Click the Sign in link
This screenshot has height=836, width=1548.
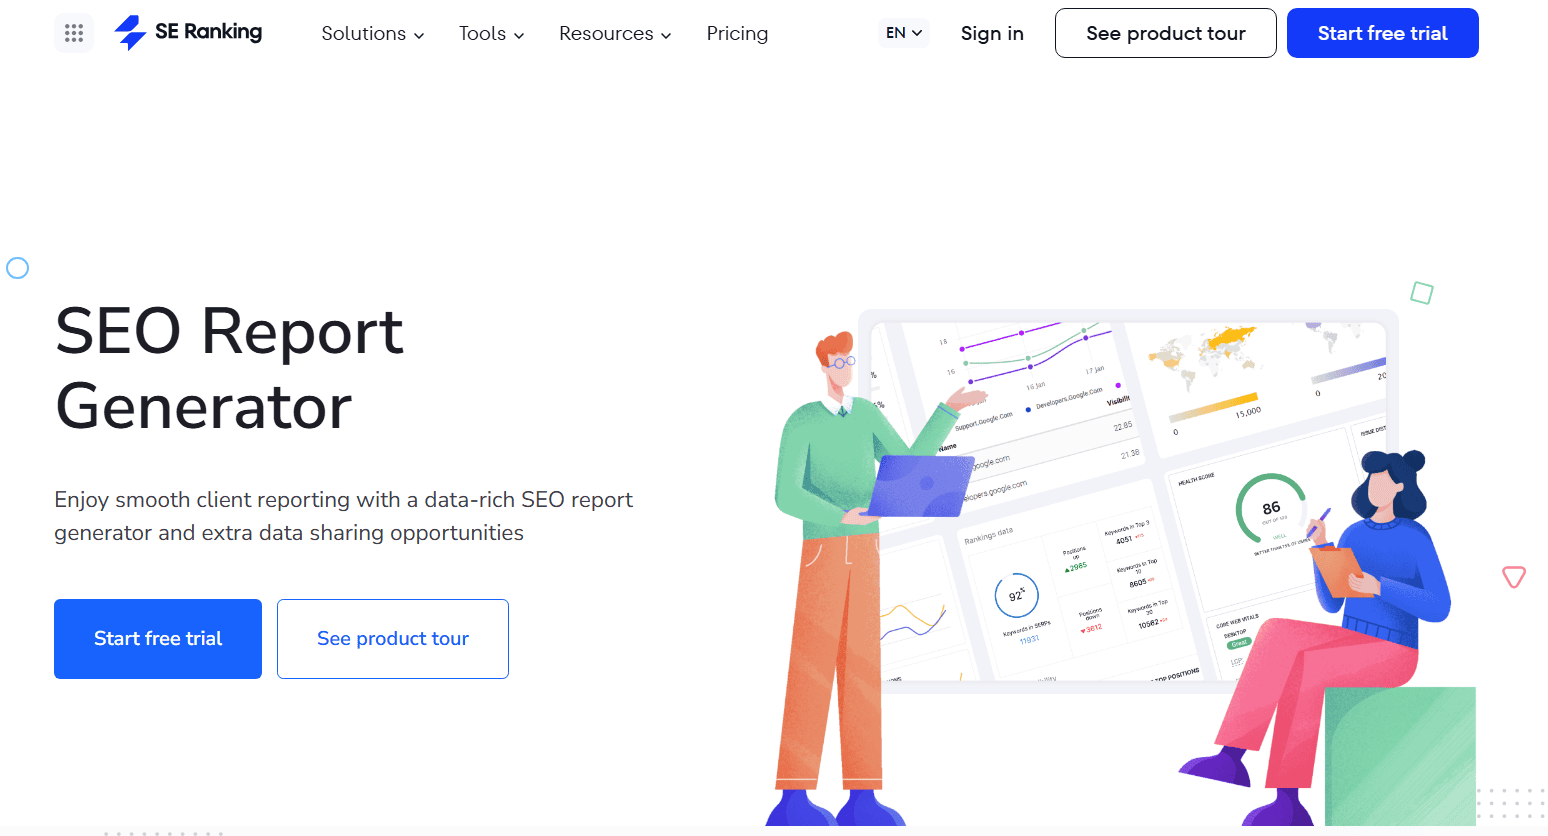pos(992,34)
